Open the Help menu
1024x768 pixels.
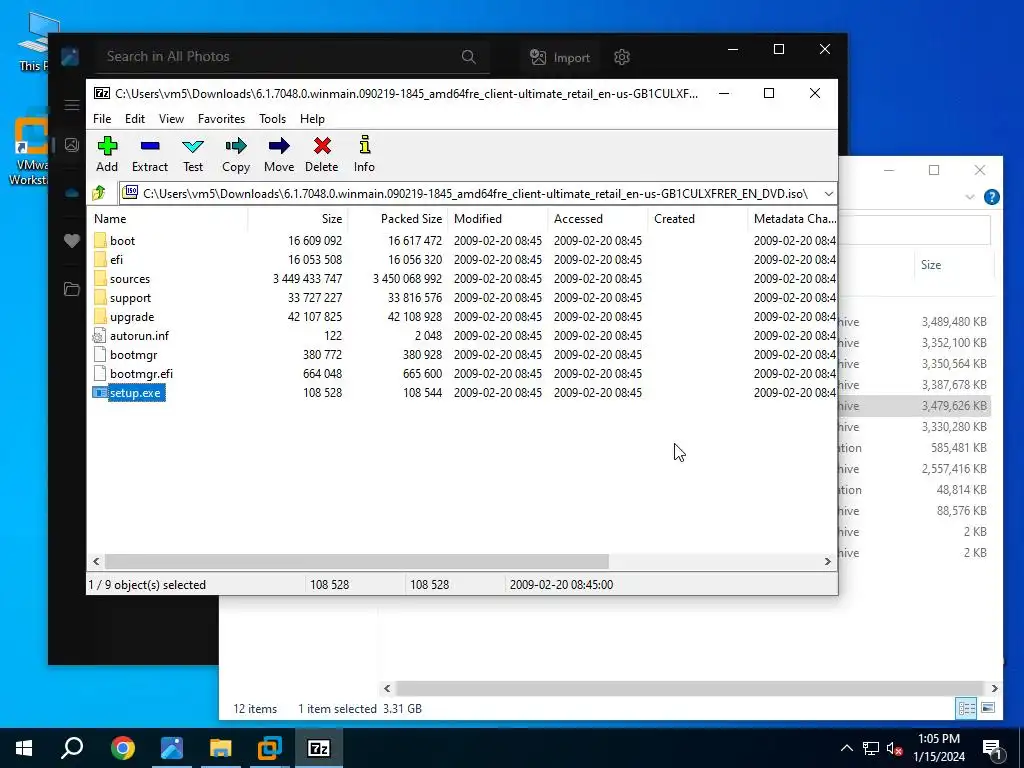tap(312, 119)
